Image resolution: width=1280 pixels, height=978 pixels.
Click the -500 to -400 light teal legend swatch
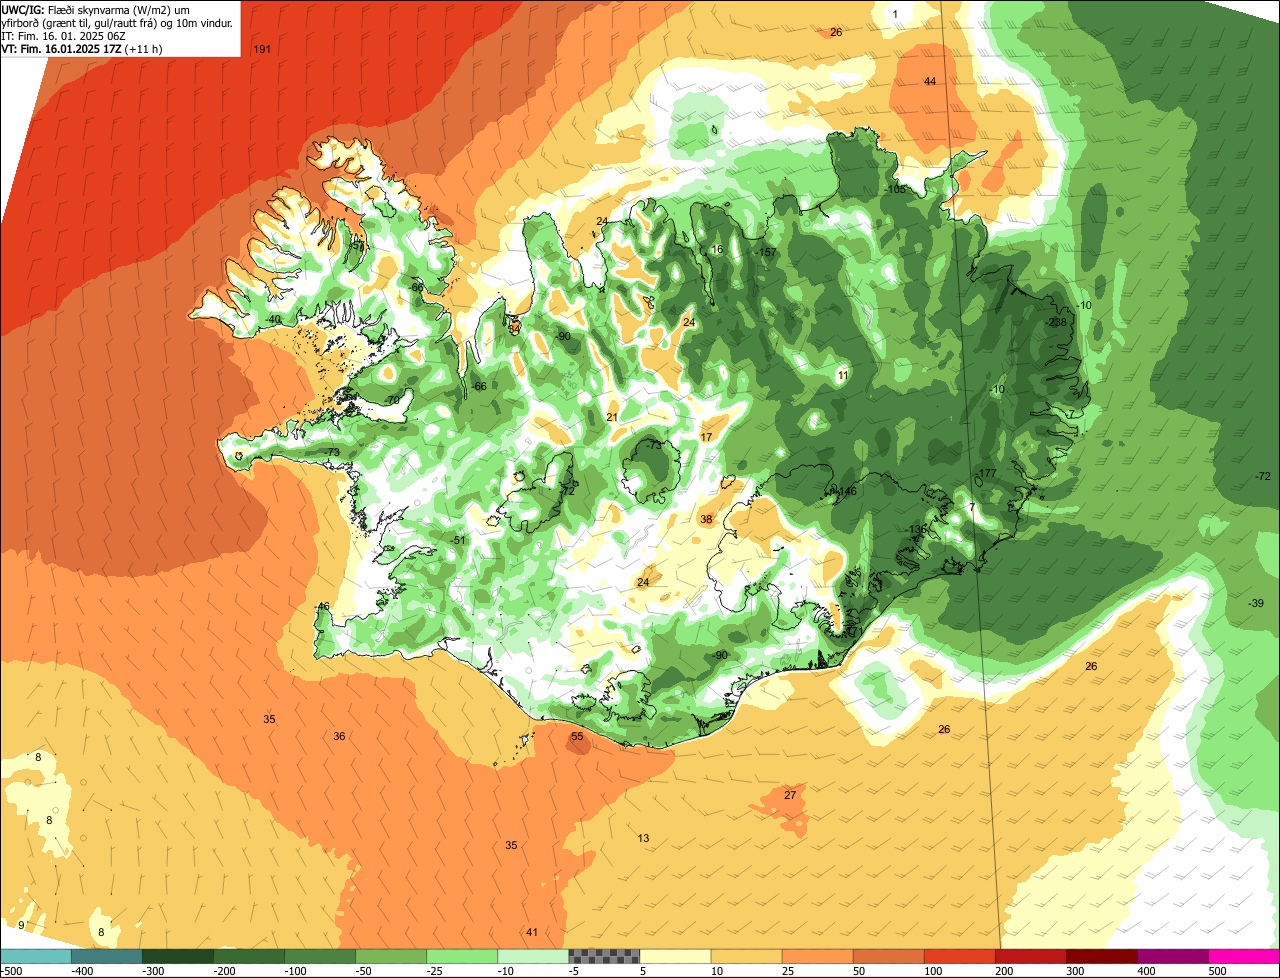35,956
